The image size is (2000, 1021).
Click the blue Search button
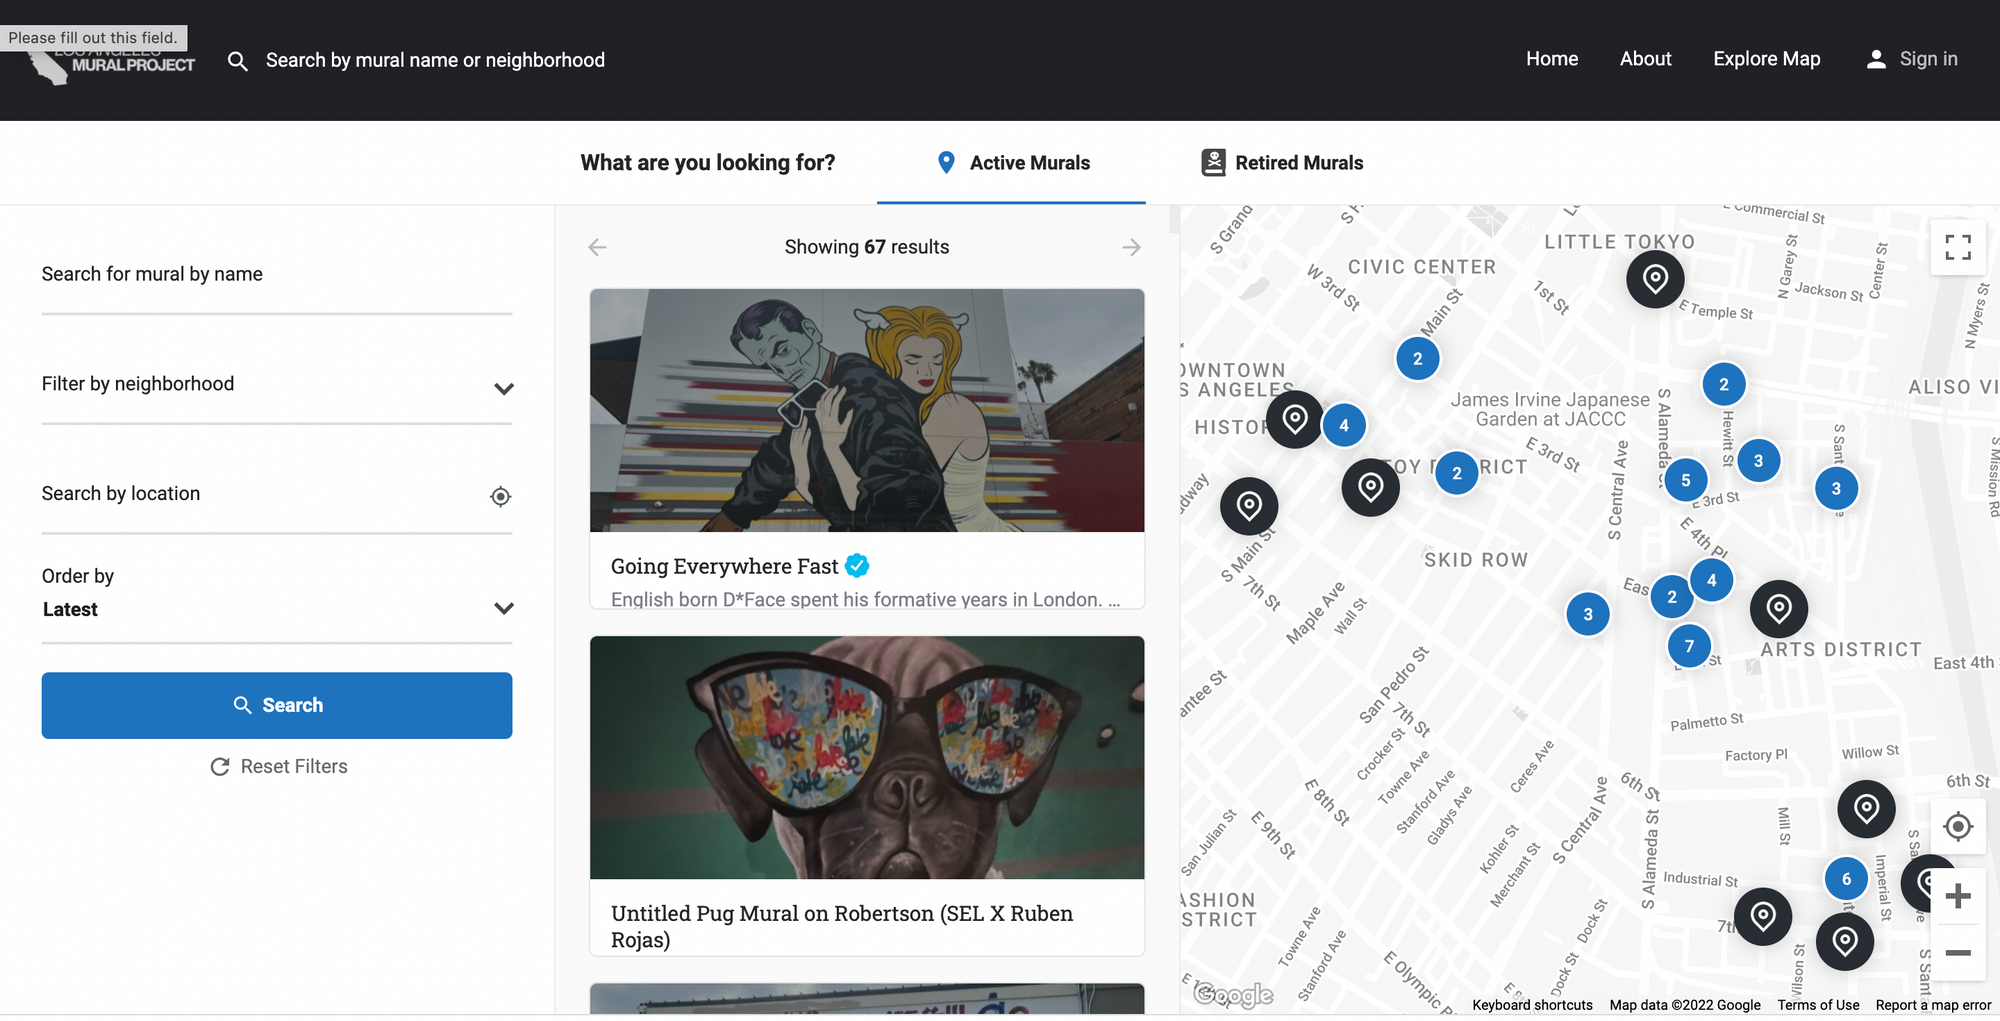pos(277,706)
